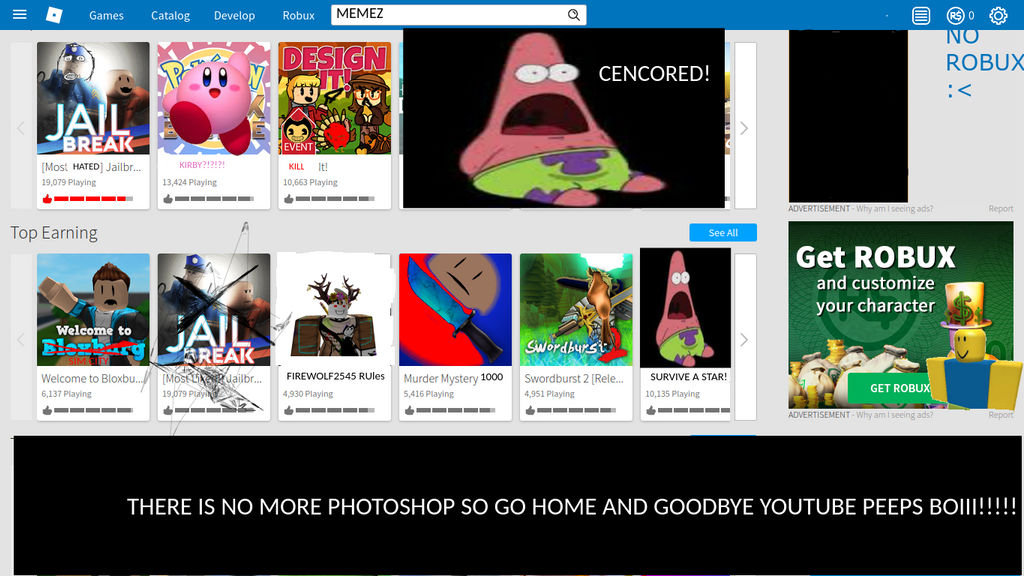Click the 'FIREWOLF2545 RUles' game title
The image size is (1024, 576).
(x=336, y=376)
